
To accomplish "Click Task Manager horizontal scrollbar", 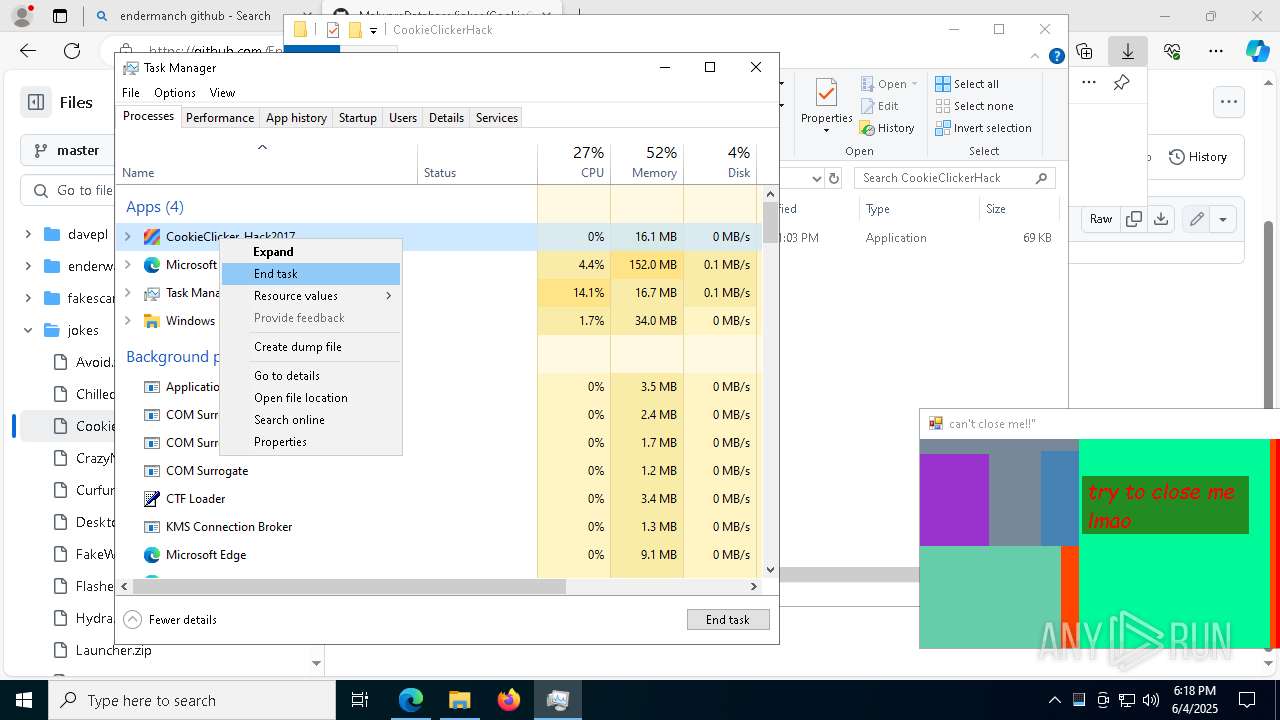I will [348, 587].
